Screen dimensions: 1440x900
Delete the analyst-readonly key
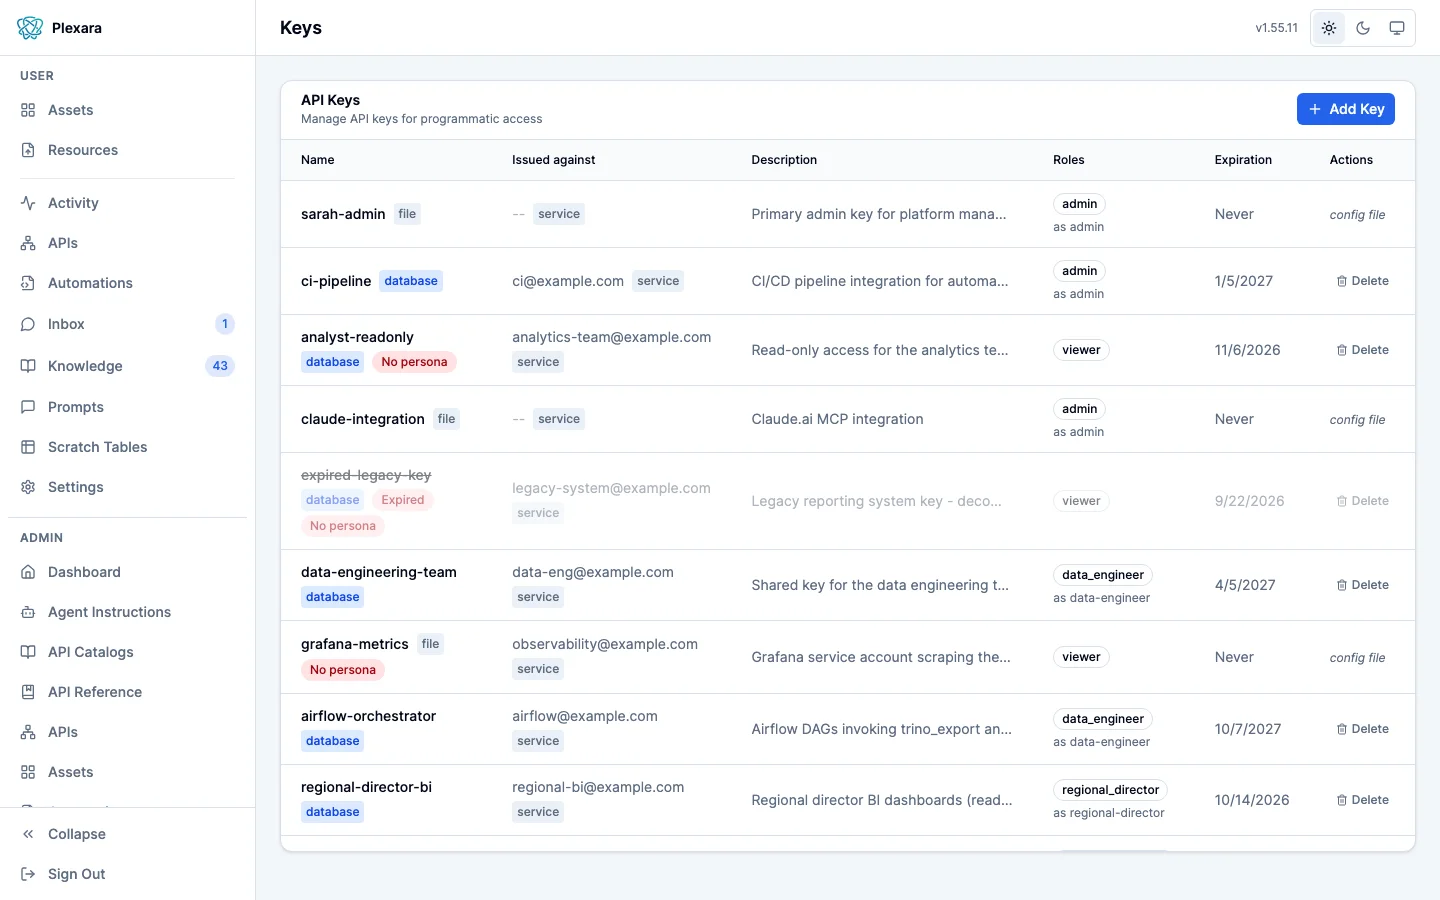point(1362,350)
